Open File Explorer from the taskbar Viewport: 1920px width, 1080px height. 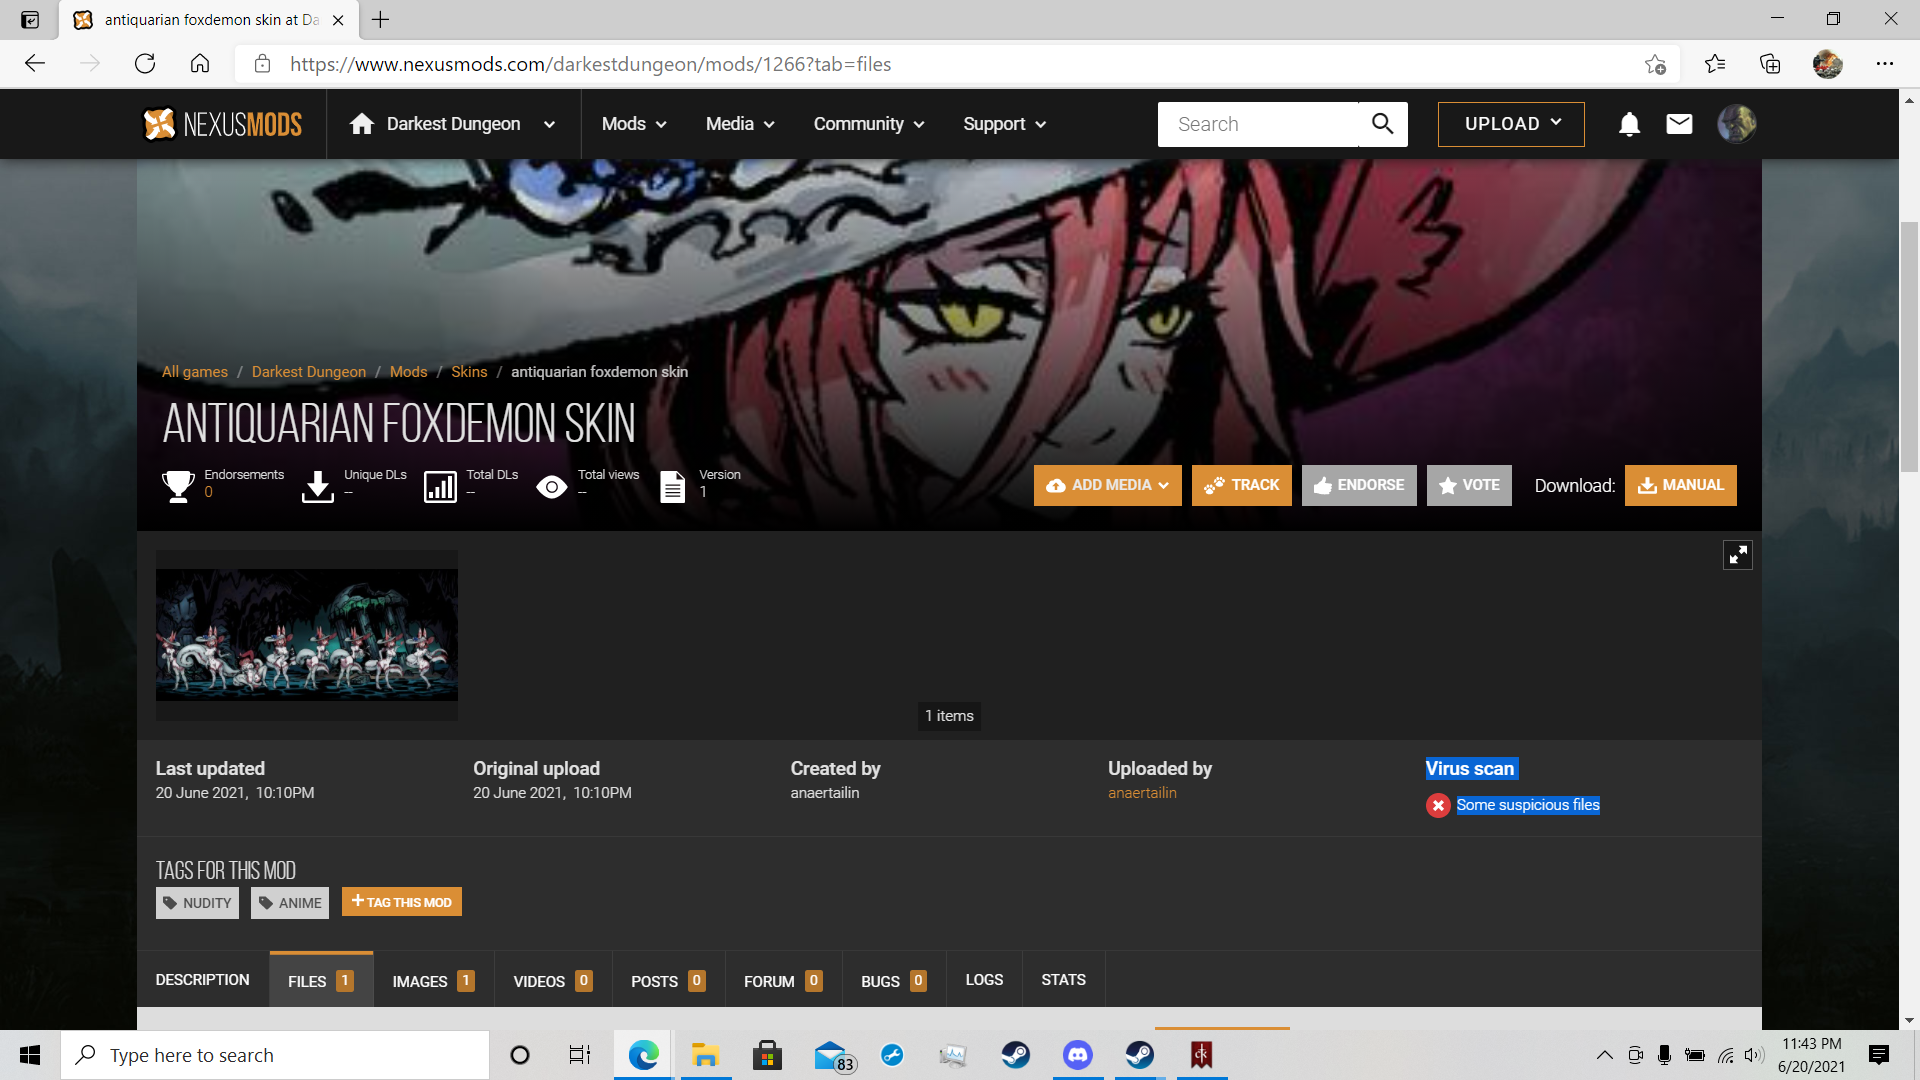coord(705,1055)
